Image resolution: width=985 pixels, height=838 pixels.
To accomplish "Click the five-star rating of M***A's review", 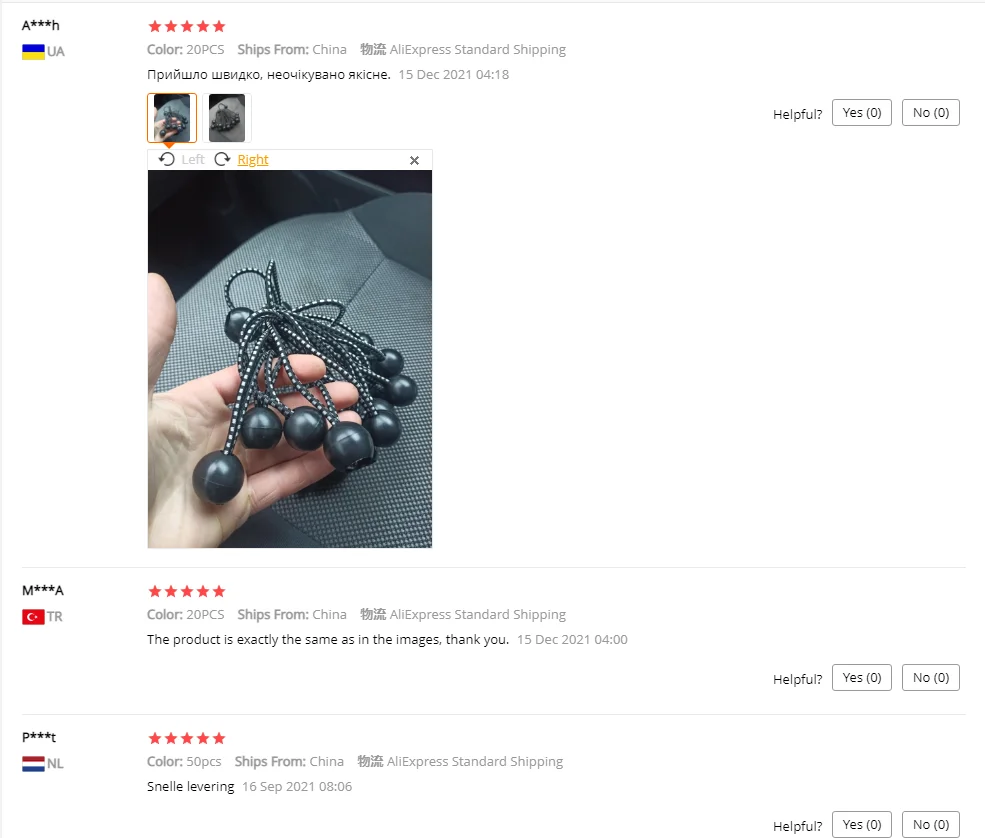I will 187,591.
